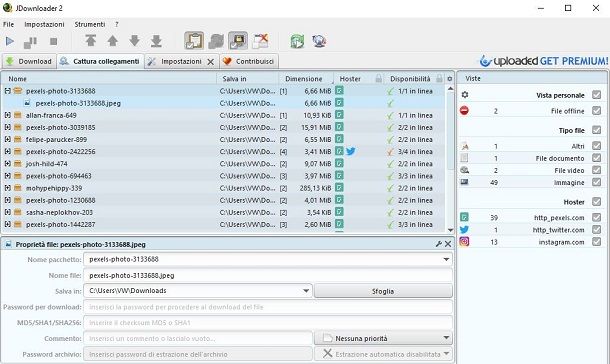Viewport: 610px width, 364px height.
Task: Uncheck the instagram.com checkbox
Action: 596,242
